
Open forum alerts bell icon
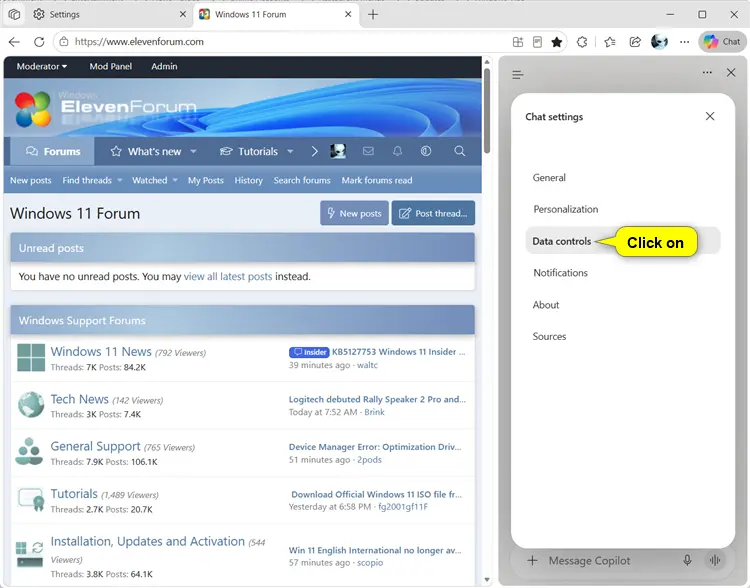[397, 151]
